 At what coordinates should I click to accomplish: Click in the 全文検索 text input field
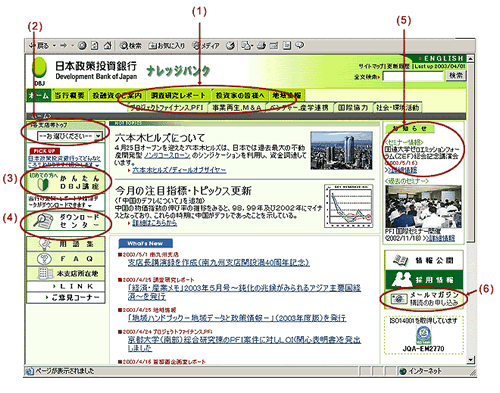click(x=413, y=76)
